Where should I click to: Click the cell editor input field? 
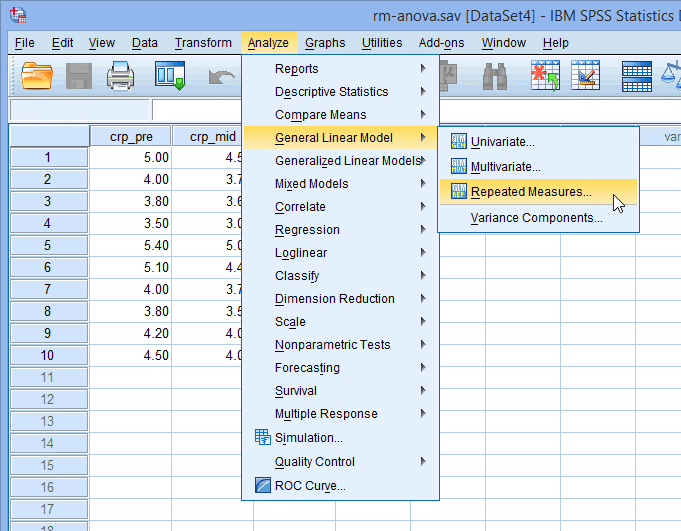pyautogui.click(x=197, y=110)
